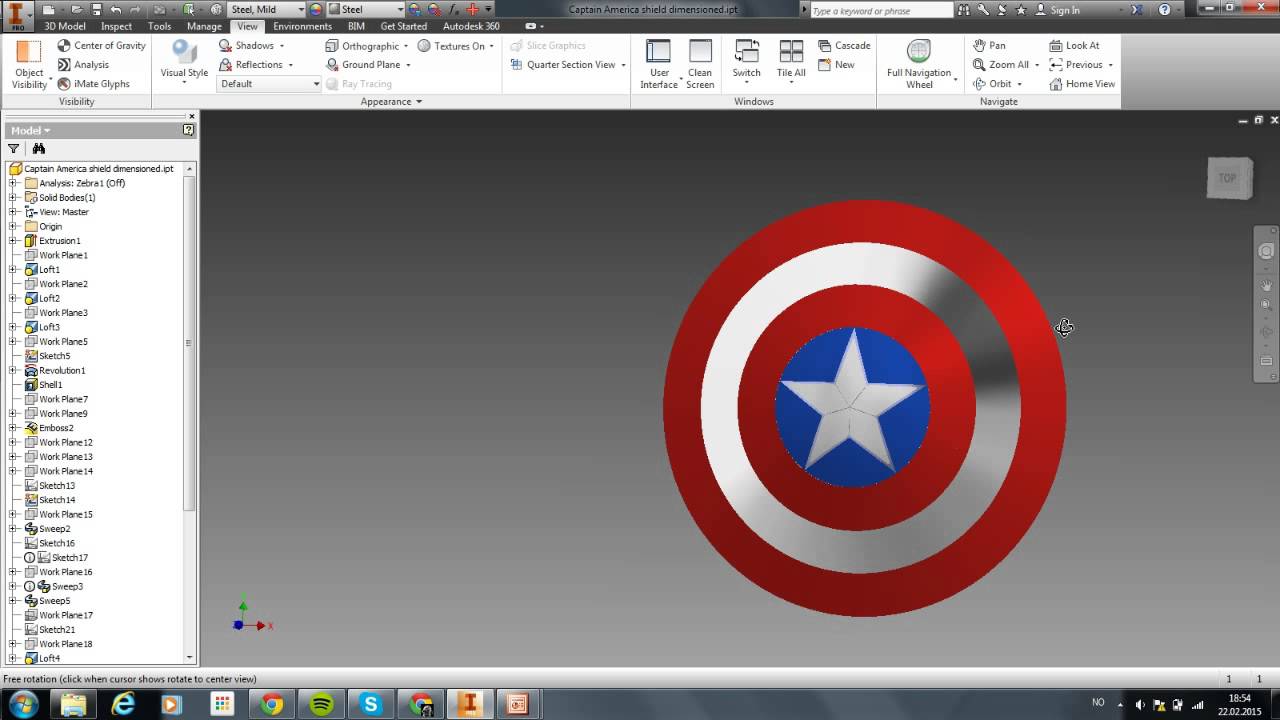Open the Analysis visibility tool

pyautogui.click(x=83, y=65)
